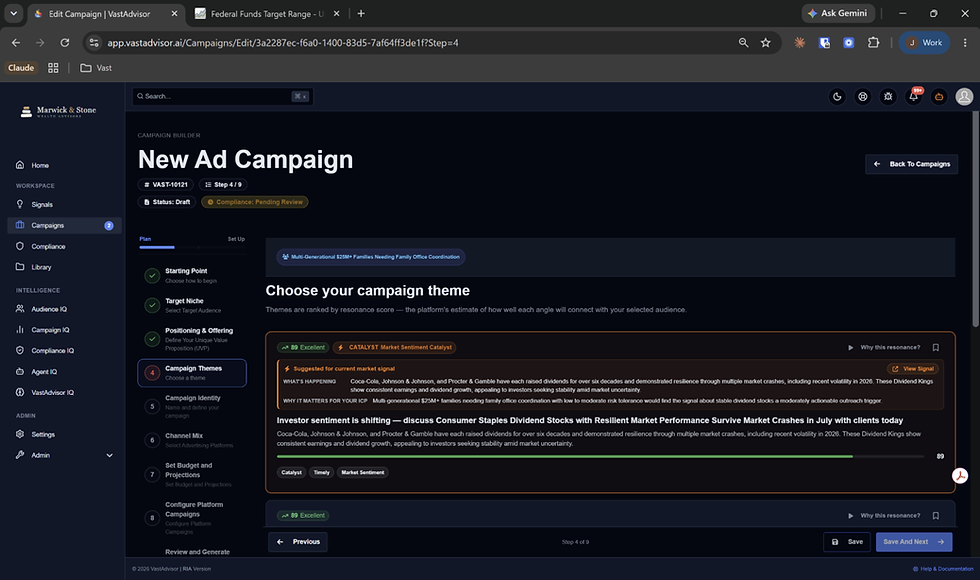980x580 pixels.
Task: Open Help & Documentation link
Action: (x=943, y=569)
